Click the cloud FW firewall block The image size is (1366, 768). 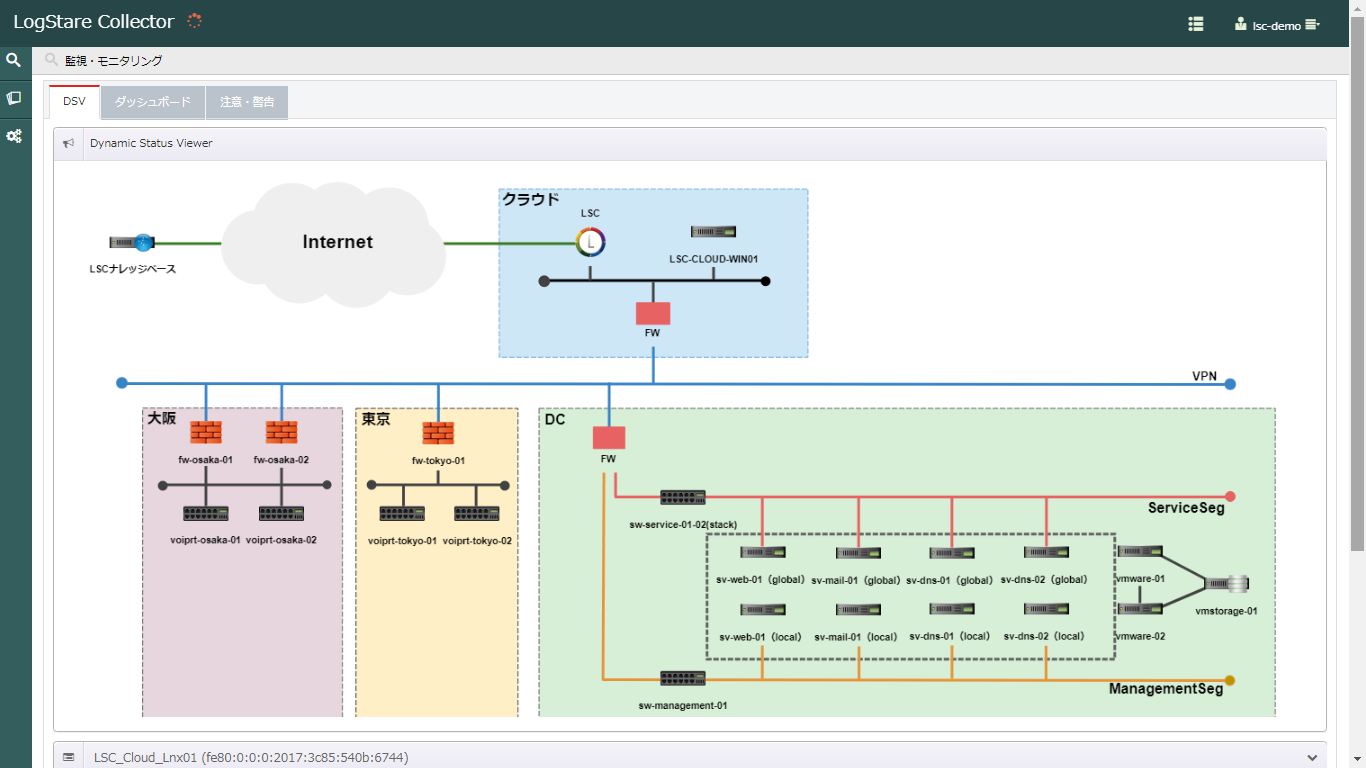tap(653, 313)
